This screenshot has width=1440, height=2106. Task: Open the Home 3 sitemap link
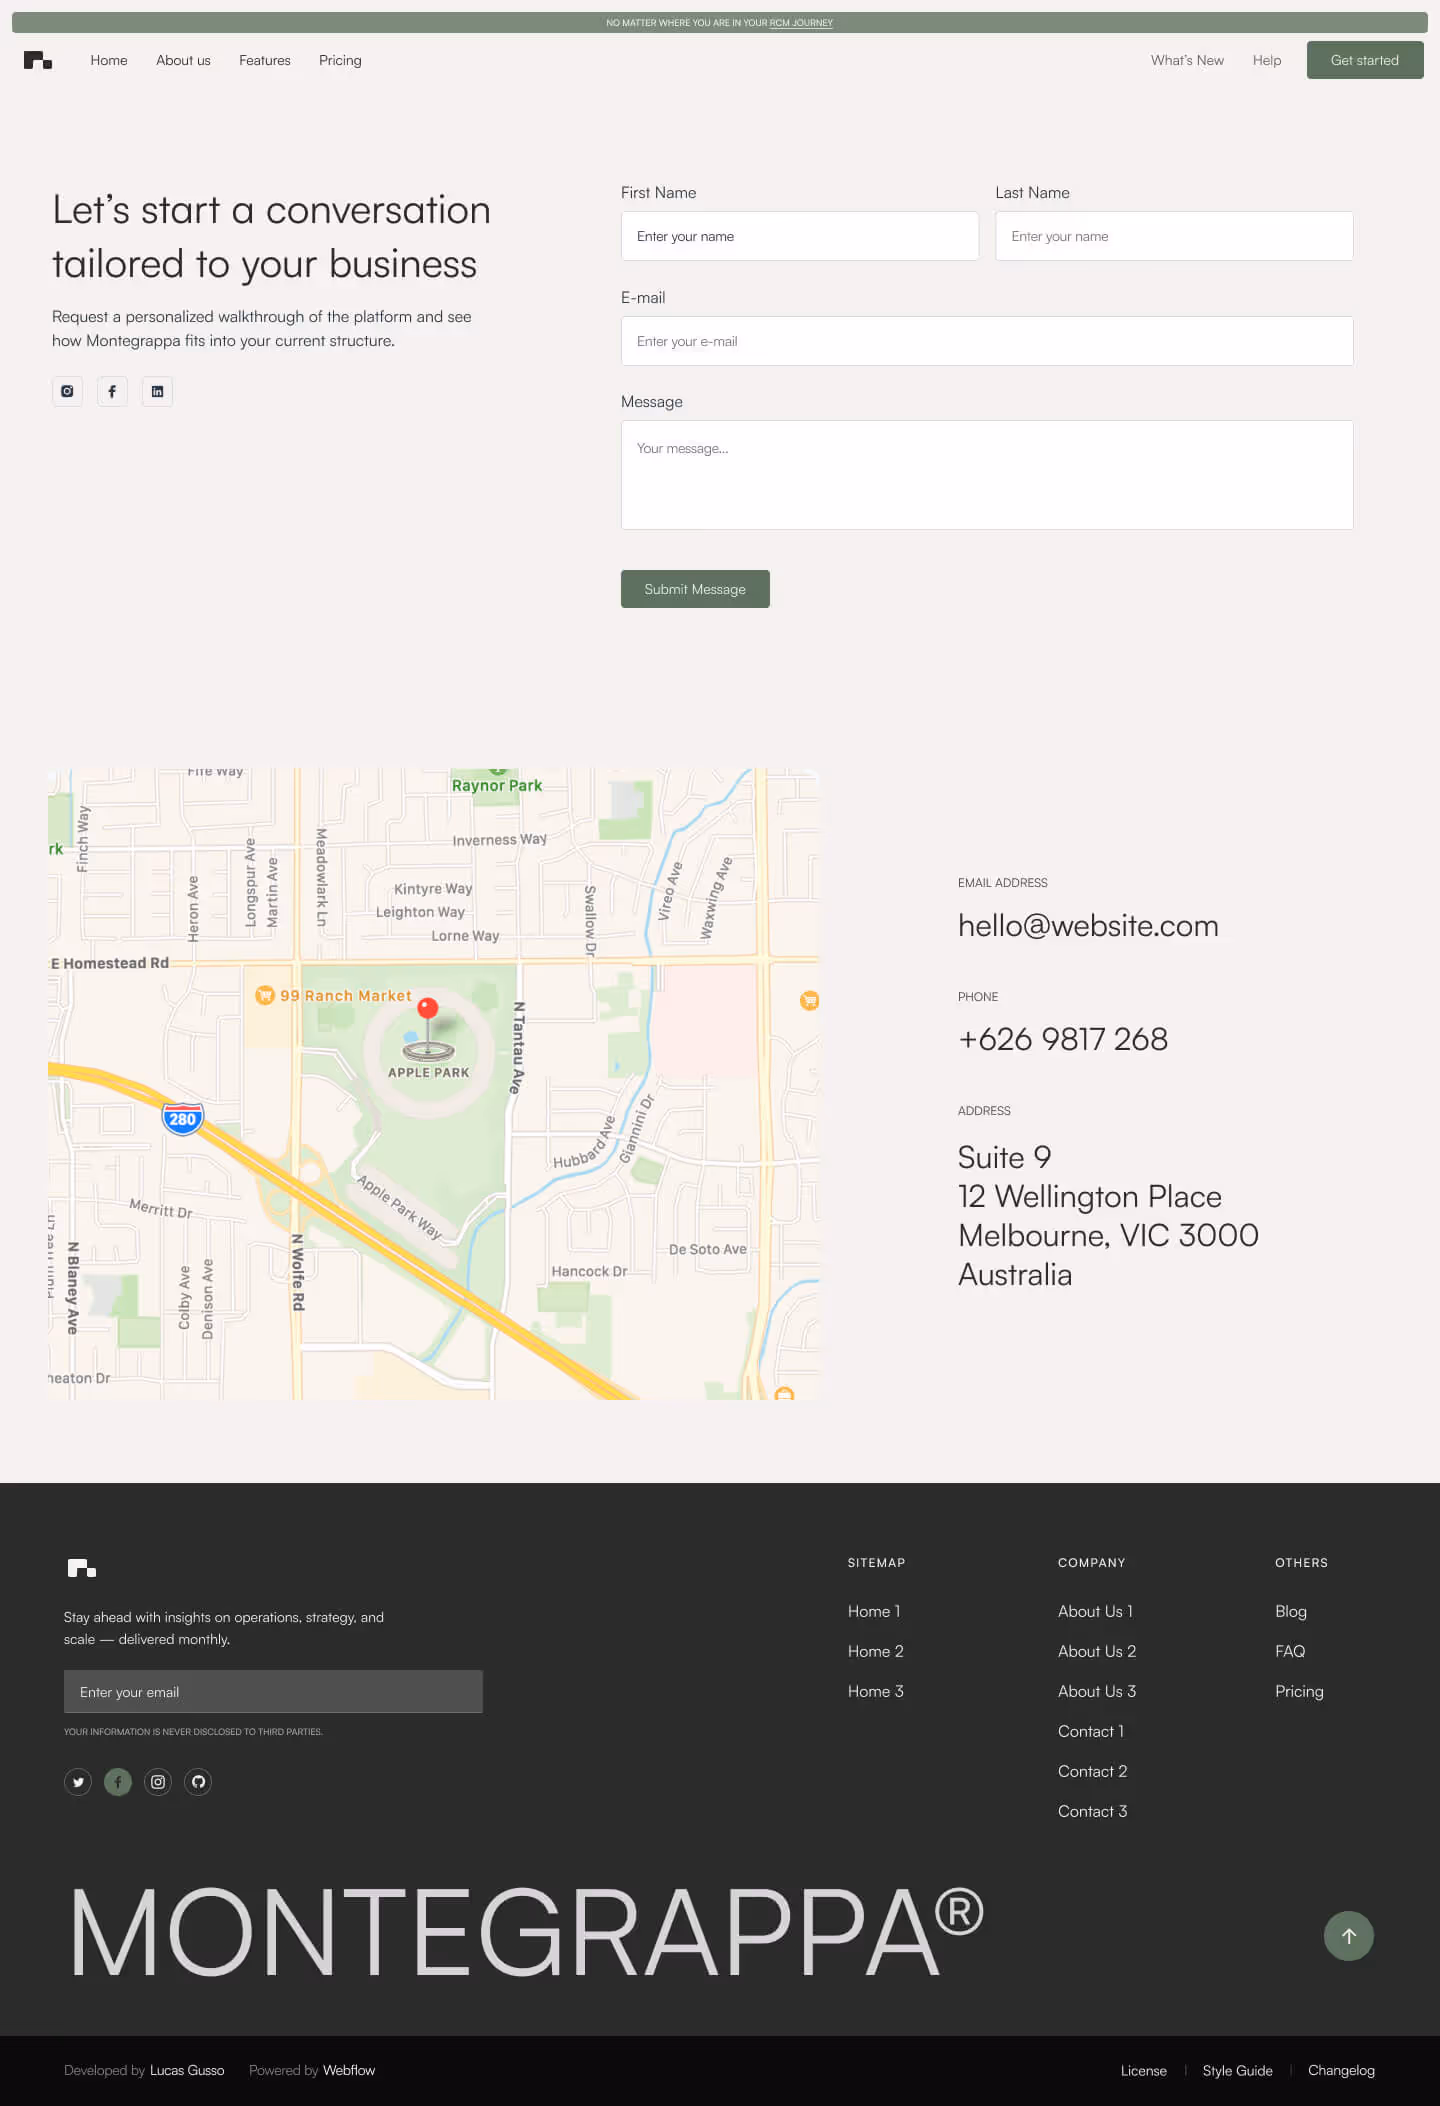coord(876,1691)
